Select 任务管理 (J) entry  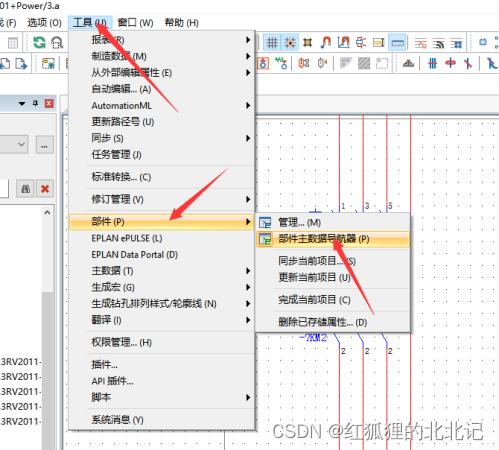pyautogui.click(x=162, y=155)
